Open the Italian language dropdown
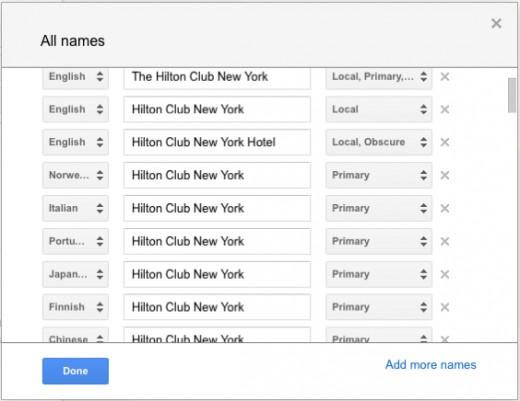 (x=75, y=208)
